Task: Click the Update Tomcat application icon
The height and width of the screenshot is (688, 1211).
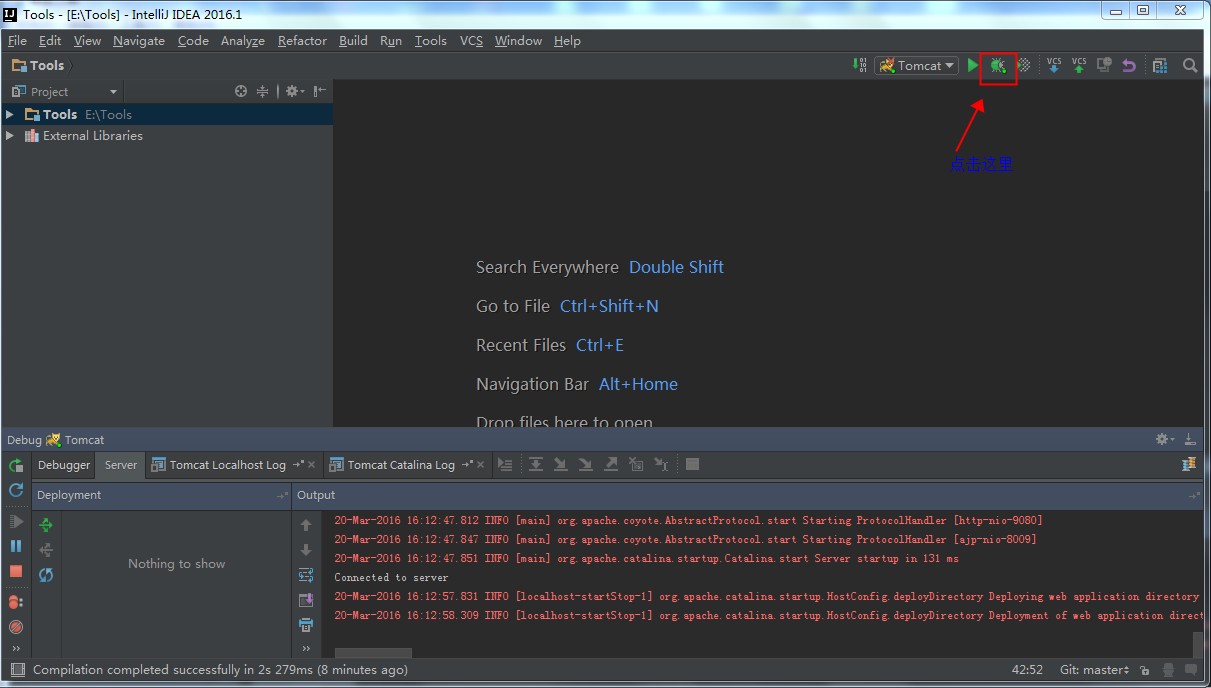Action: (x=16, y=490)
